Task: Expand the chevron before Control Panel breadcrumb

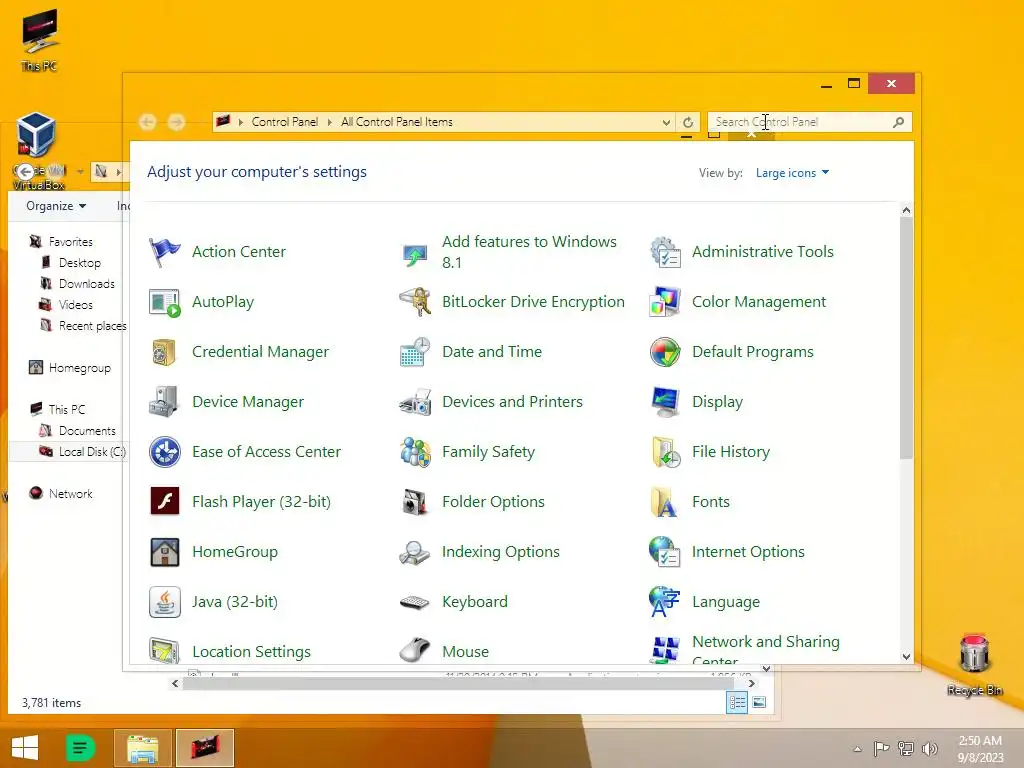Action: pos(241,122)
